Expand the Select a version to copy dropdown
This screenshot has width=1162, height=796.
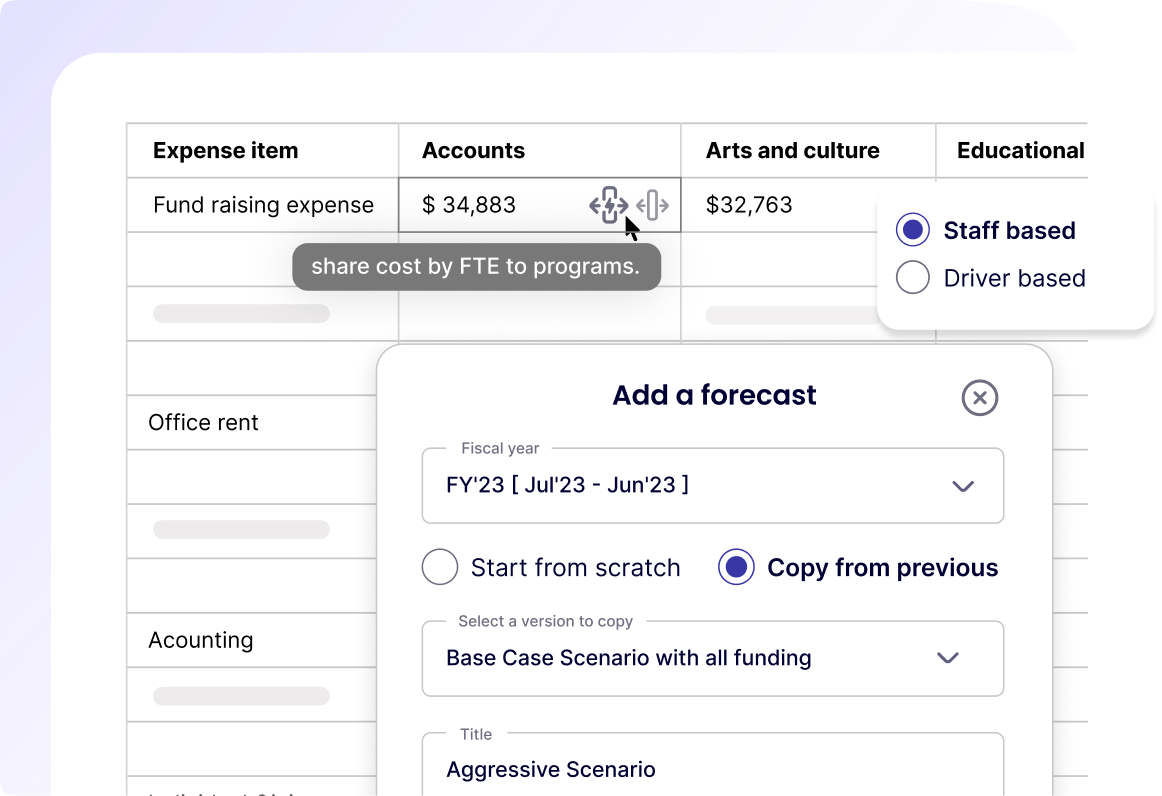coord(713,658)
